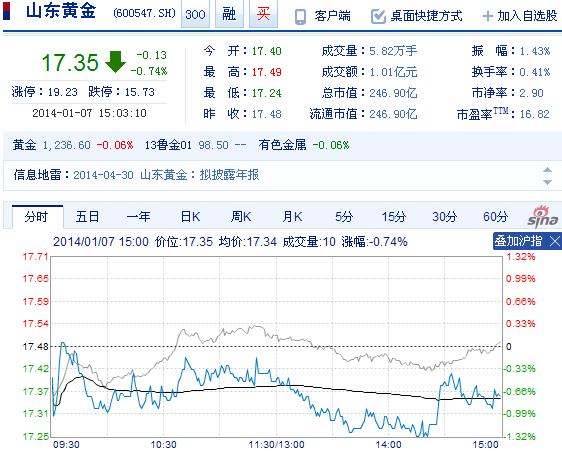
Task: Click 加入自选股 to add to watchlist
Action: pyautogui.click(x=527, y=16)
